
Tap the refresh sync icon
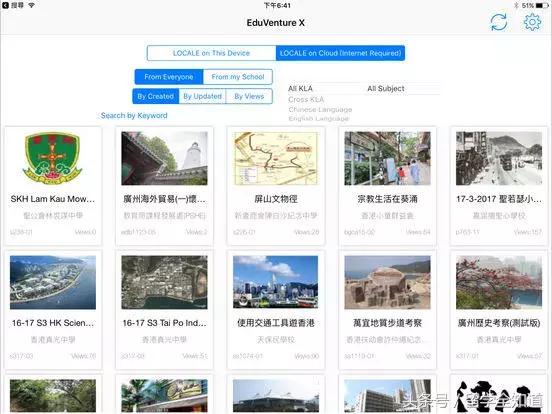click(x=499, y=22)
